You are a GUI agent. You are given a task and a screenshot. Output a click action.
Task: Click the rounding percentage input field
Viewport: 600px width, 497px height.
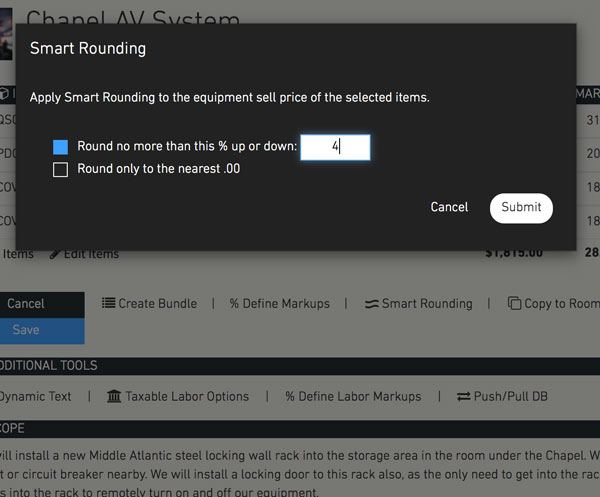tap(335, 147)
